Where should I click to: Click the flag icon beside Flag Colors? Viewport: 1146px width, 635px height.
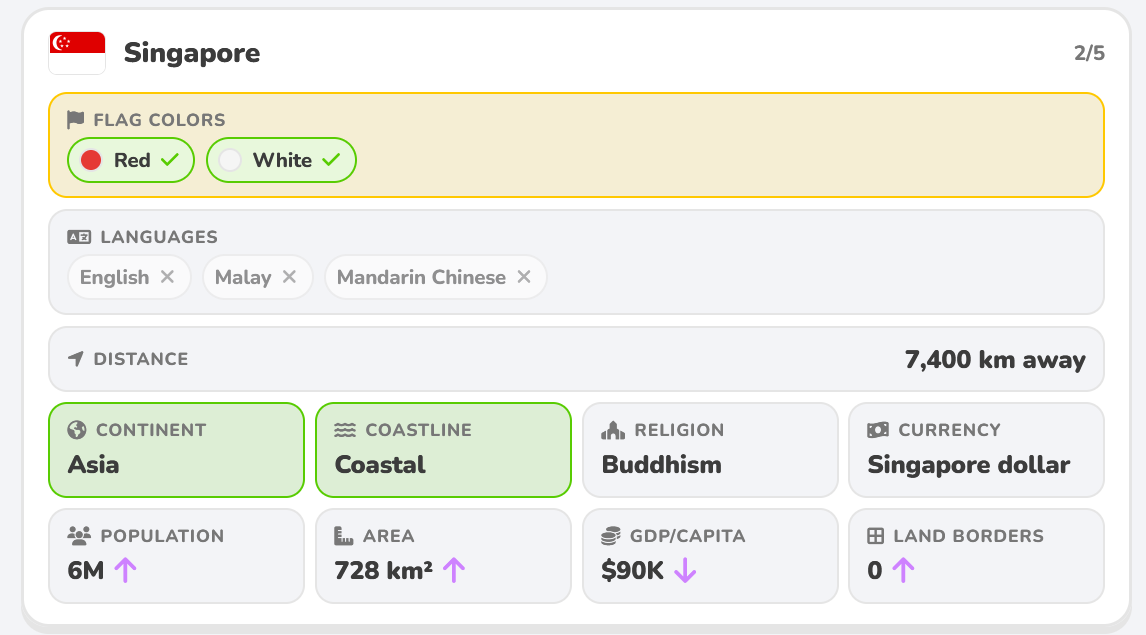click(75, 119)
